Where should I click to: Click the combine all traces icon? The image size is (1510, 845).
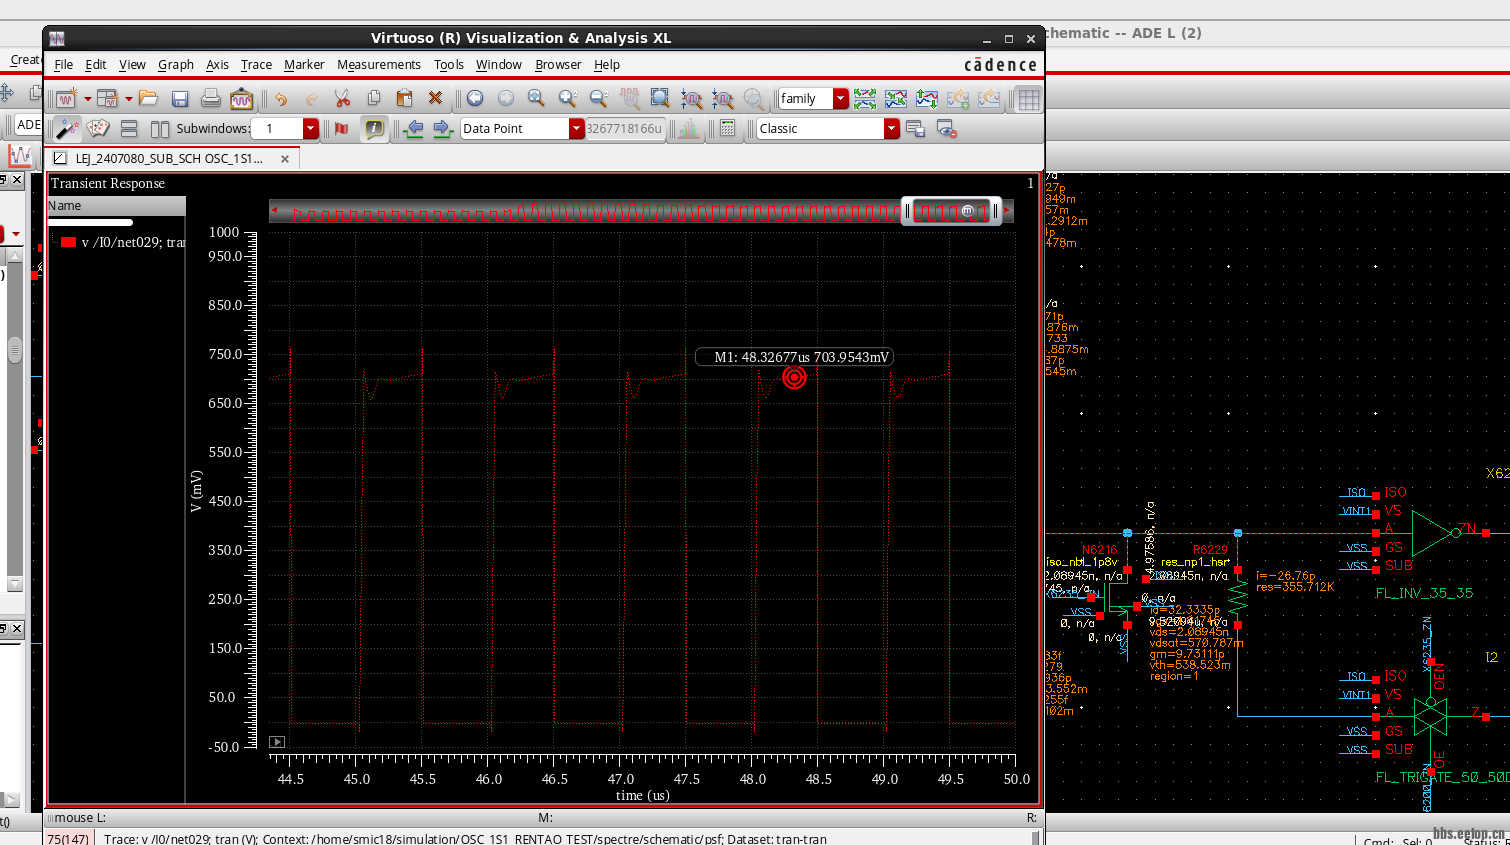click(896, 98)
